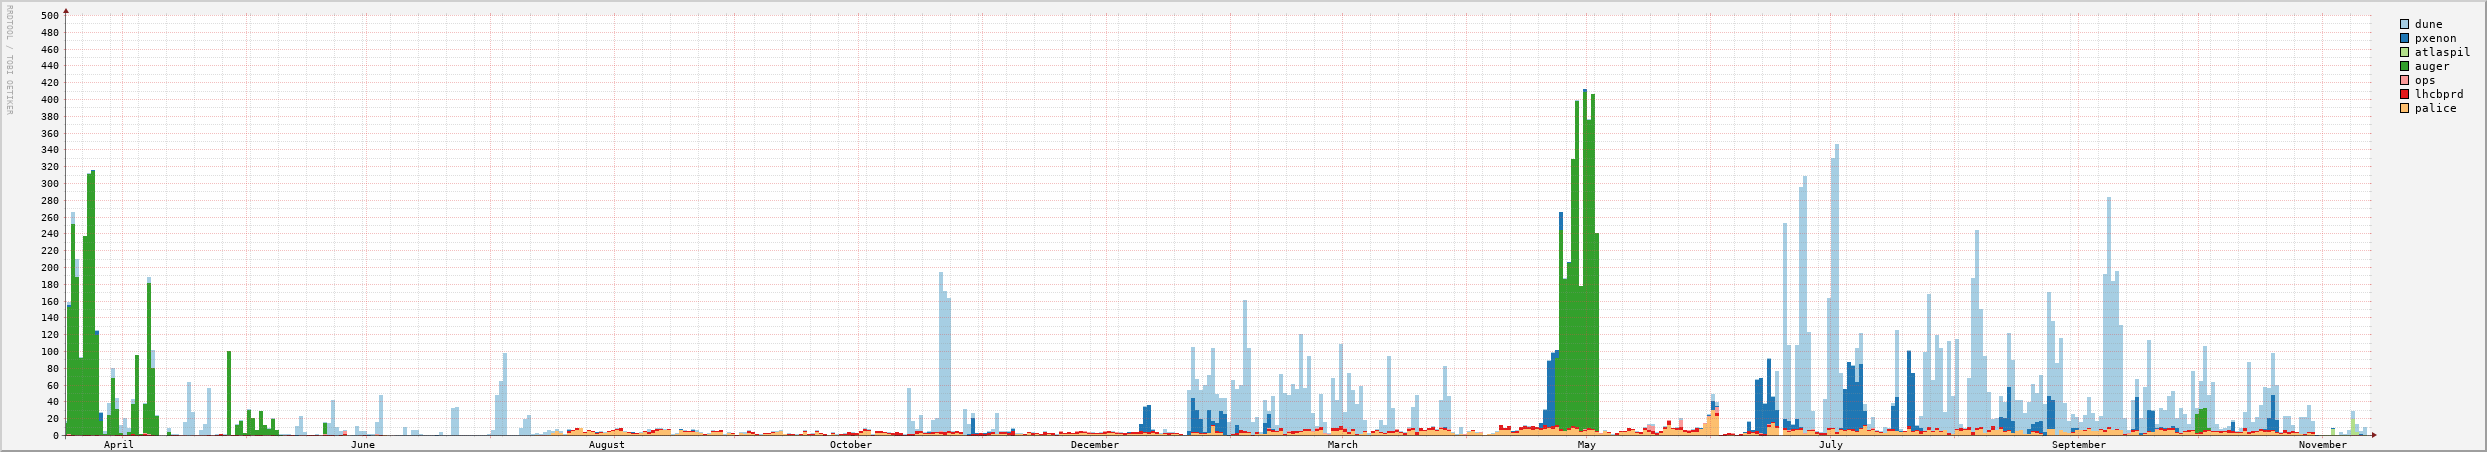Click the June label on the time axis
This screenshot has width=2487, height=452.
pos(362,445)
